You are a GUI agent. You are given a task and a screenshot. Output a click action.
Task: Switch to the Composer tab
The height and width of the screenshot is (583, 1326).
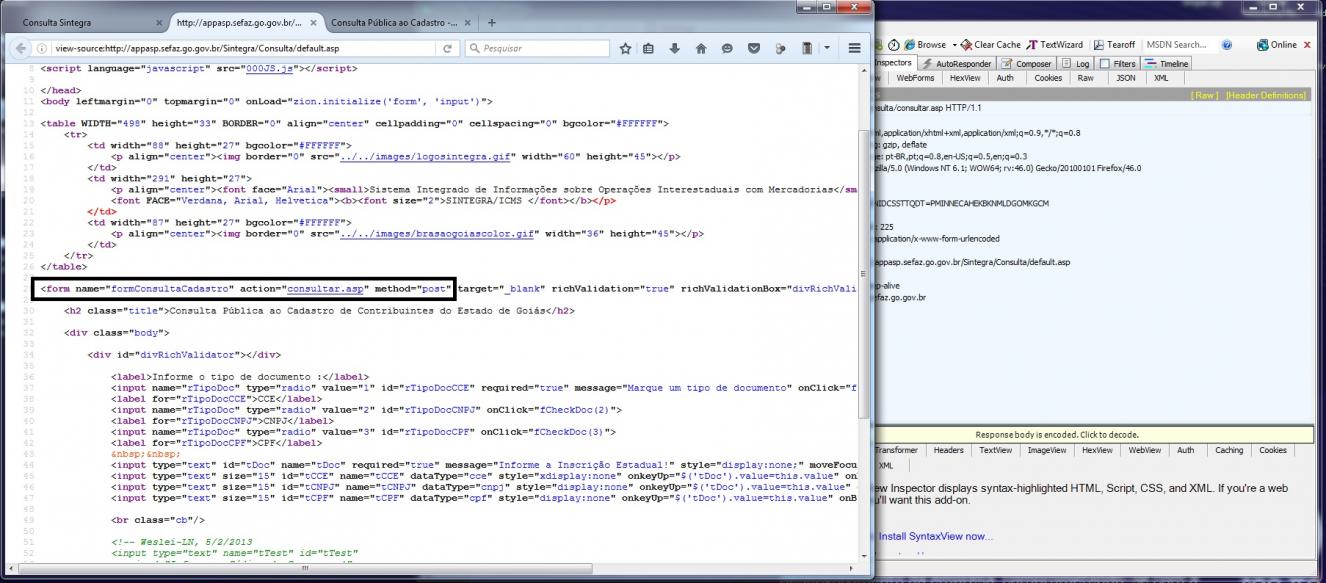coord(1026,63)
